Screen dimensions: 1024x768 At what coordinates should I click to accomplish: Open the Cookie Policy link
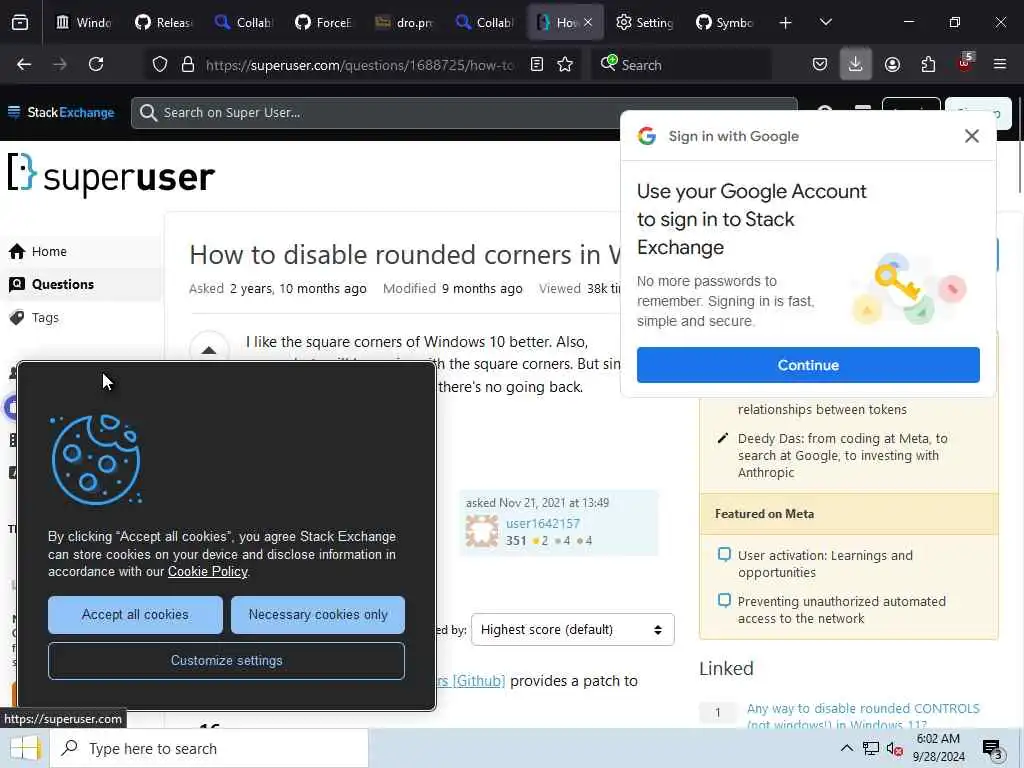(x=208, y=571)
